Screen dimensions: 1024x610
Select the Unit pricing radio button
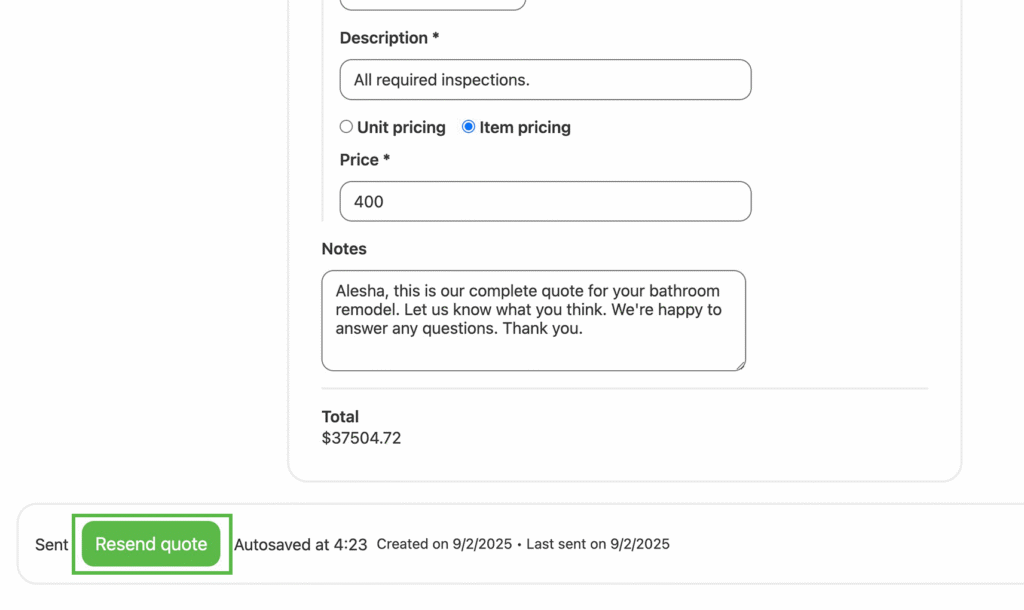click(x=346, y=127)
